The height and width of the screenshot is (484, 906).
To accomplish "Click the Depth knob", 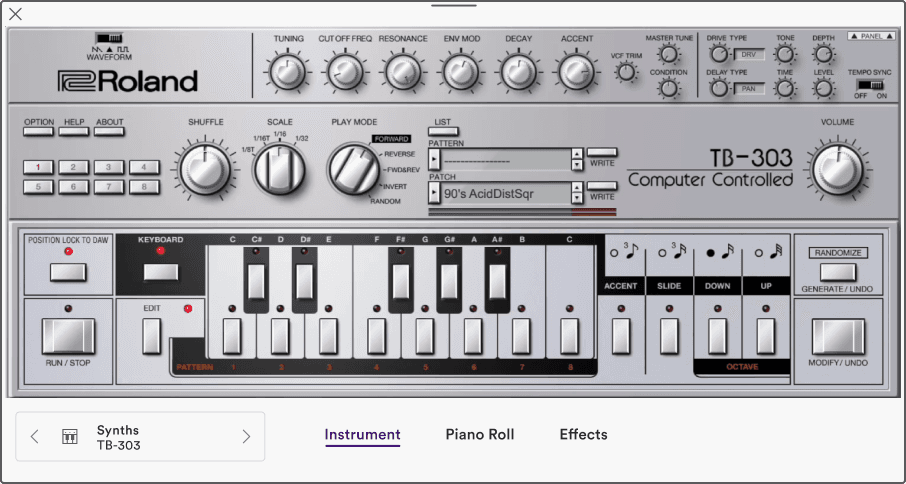I will pos(823,54).
